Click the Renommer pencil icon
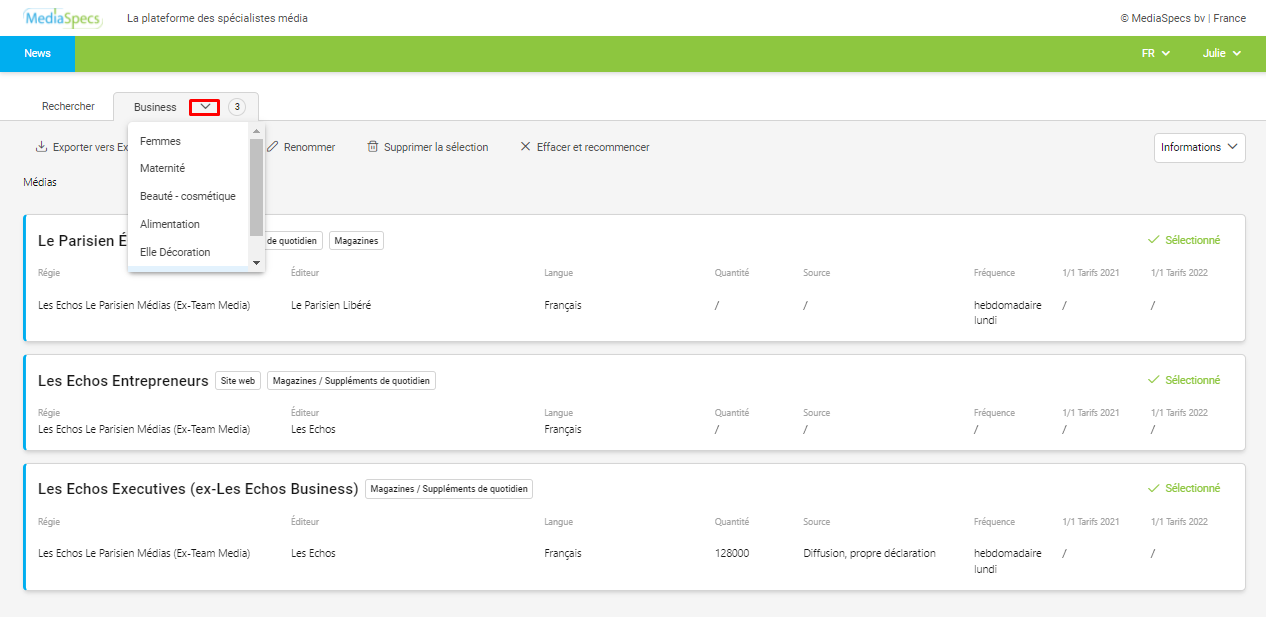The image size is (1266, 617). point(272,147)
